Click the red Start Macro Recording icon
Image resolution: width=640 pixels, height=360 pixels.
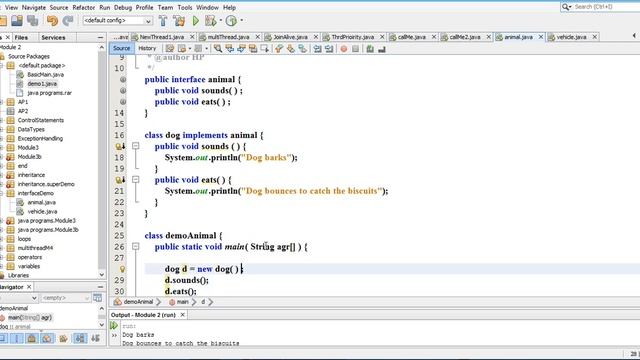click(x=344, y=49)
